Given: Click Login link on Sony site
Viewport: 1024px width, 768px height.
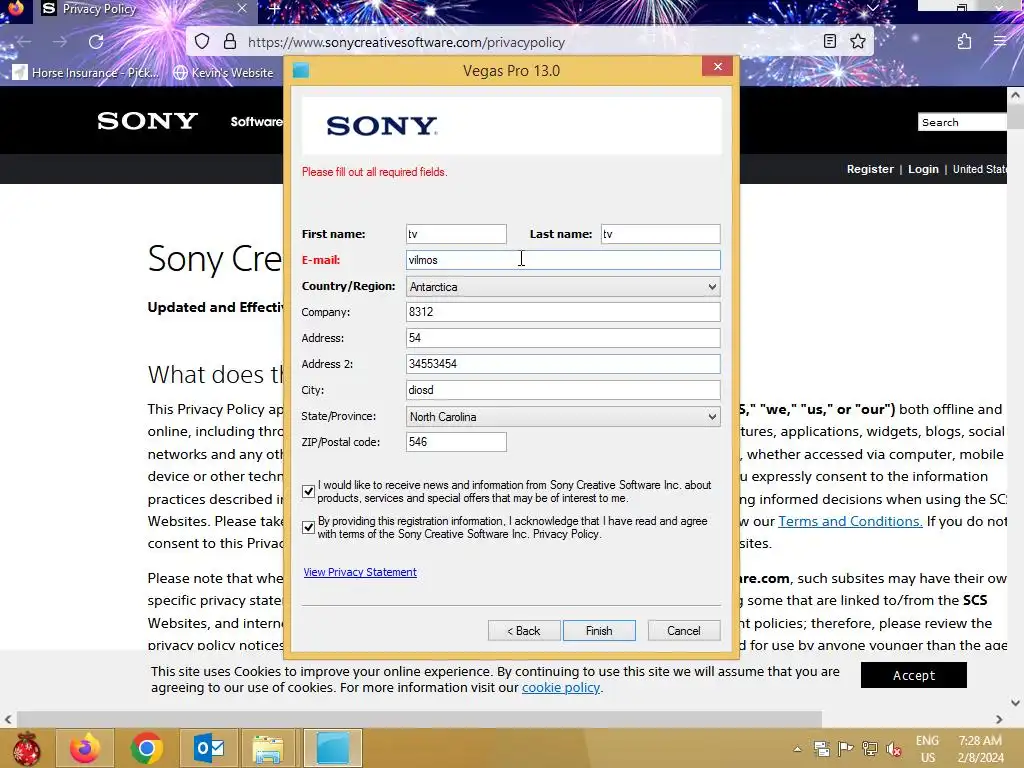Looking at the screenshot, I should (x=923, y=169).
